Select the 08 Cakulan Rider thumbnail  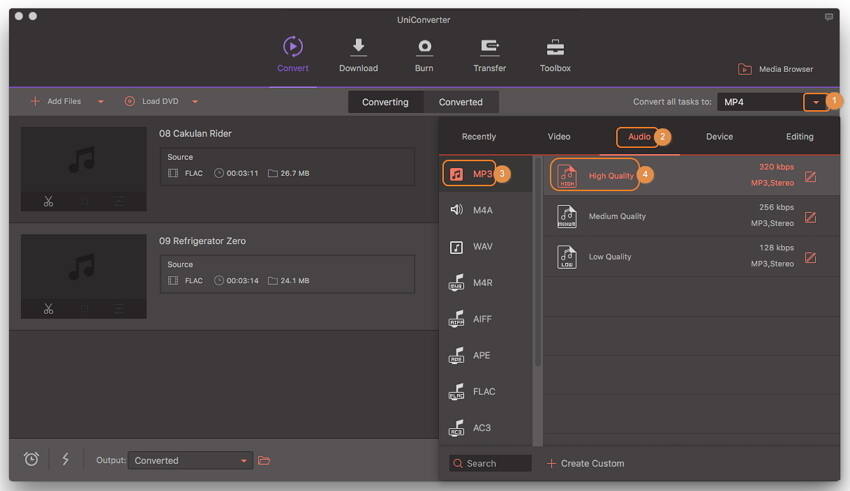pos(83,169)
